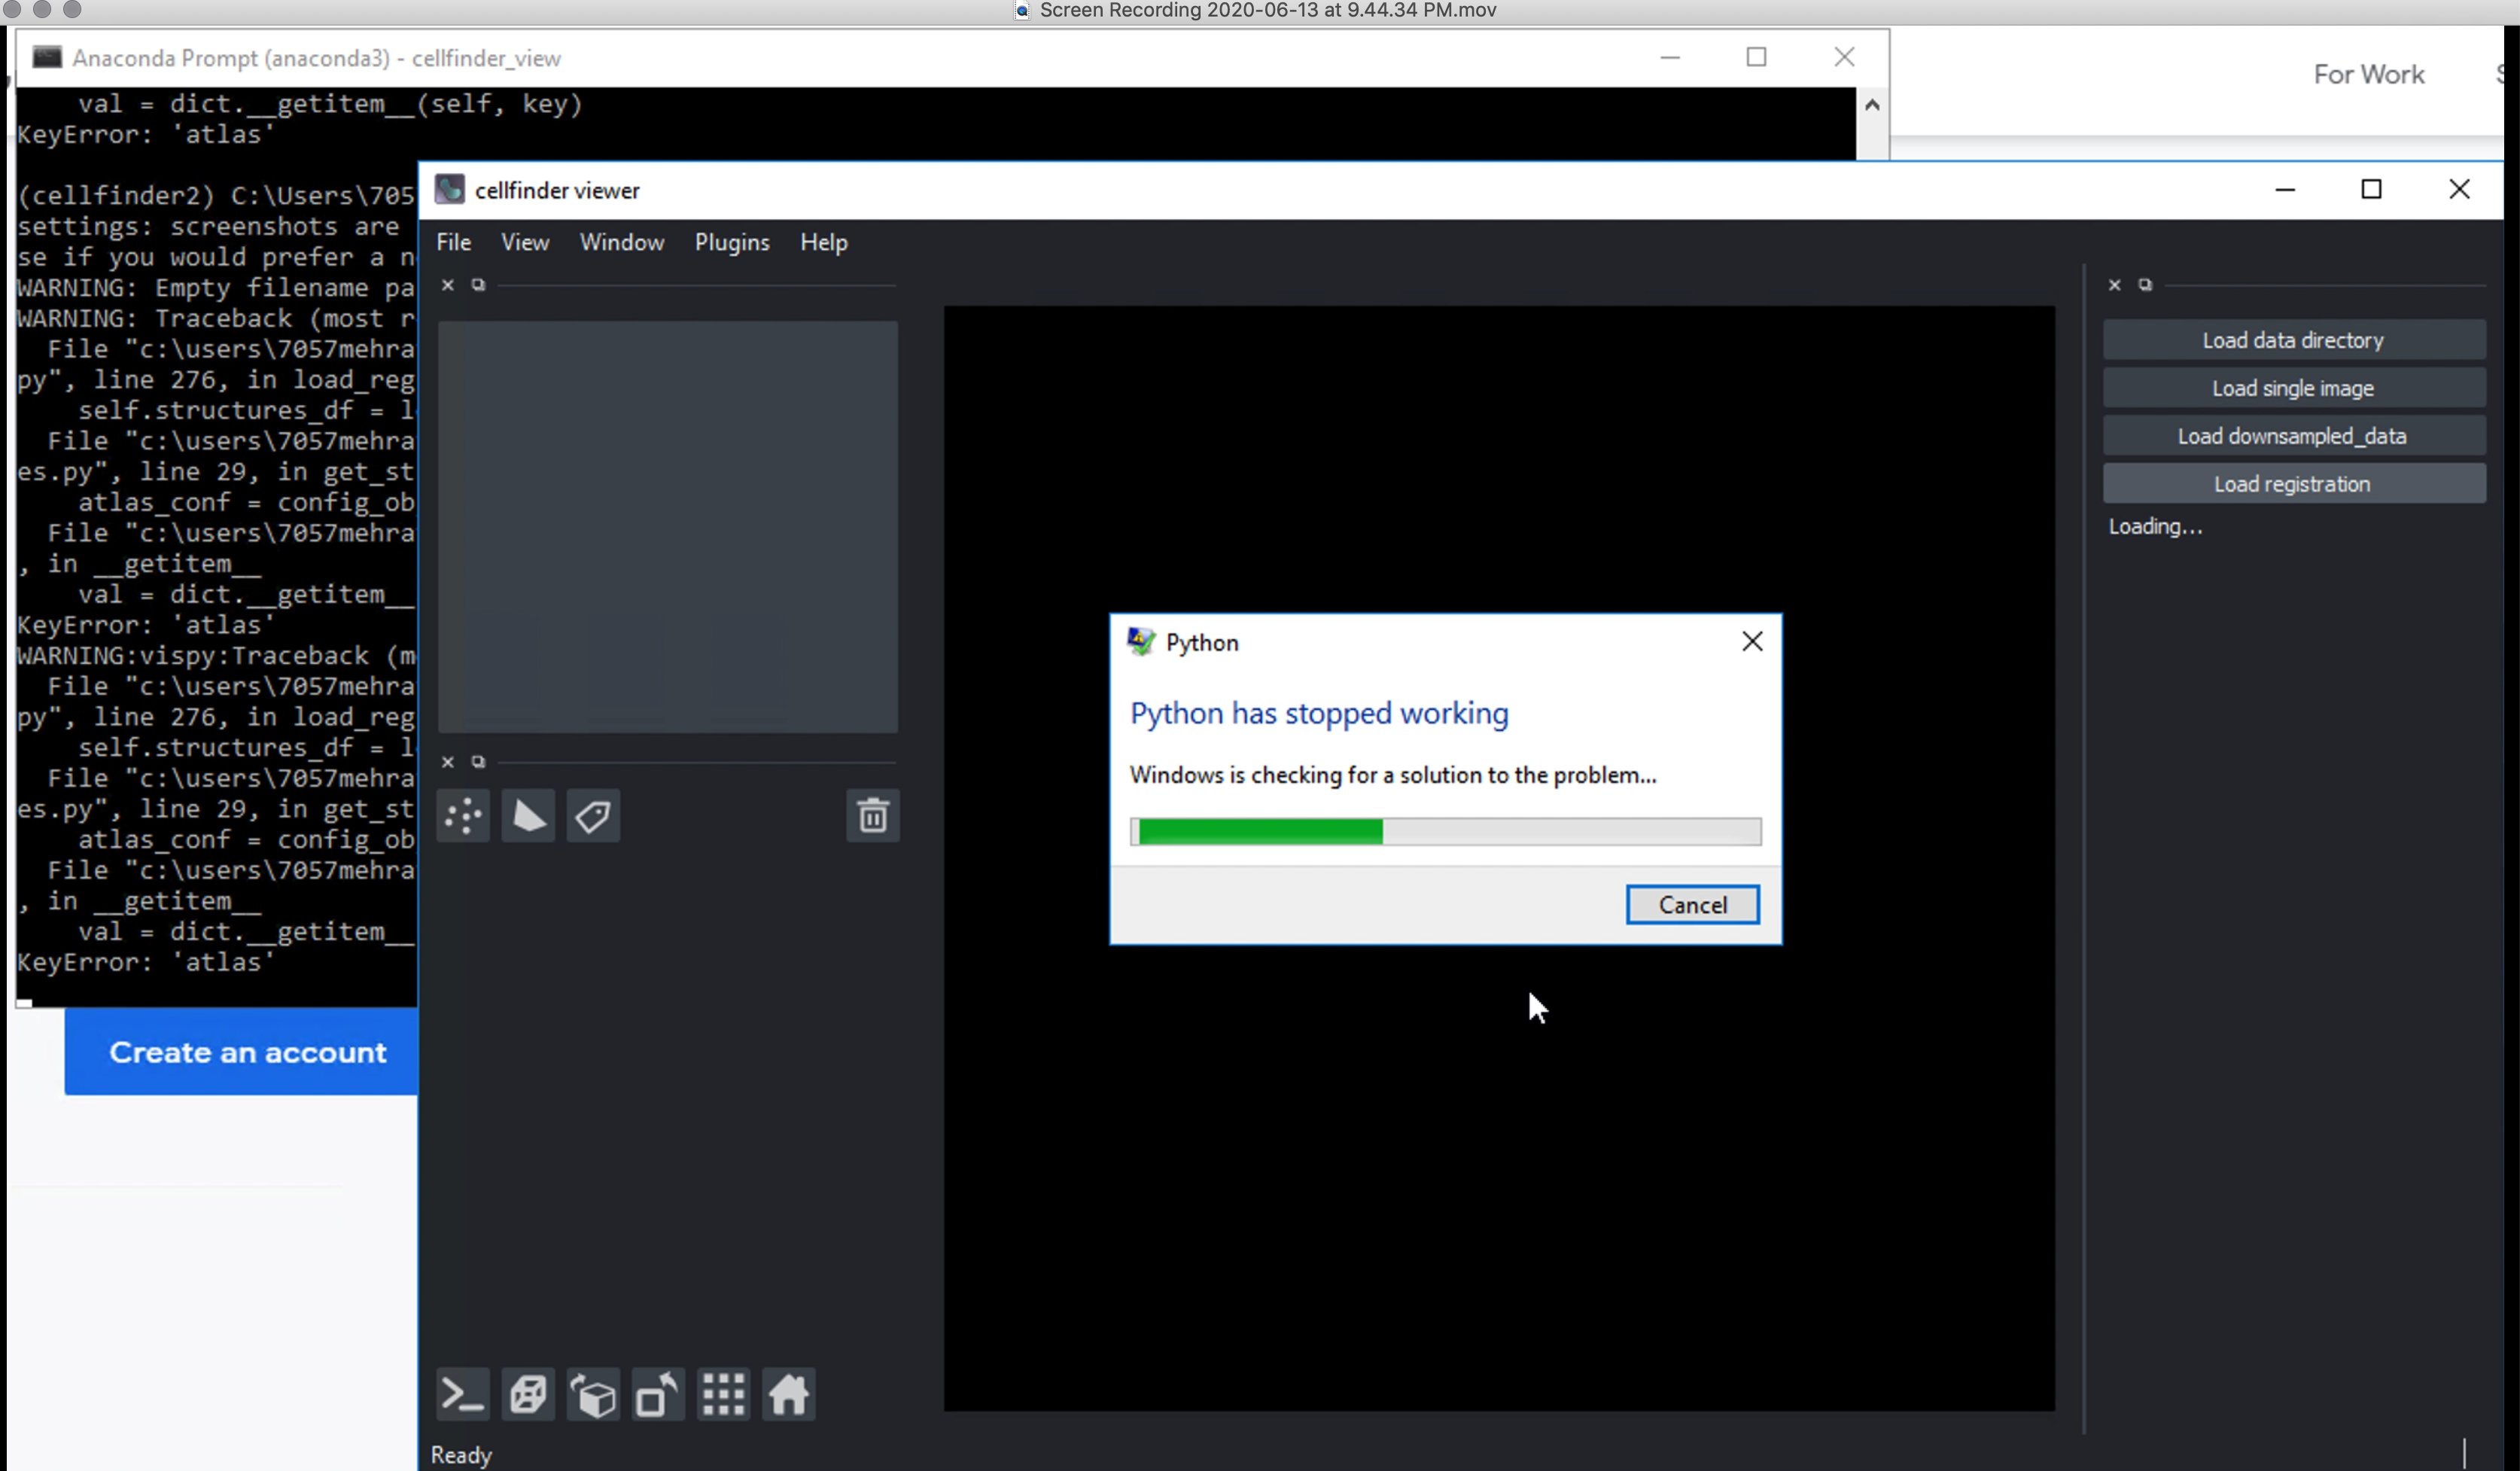Click the new points layer icon
Viewport: 2520px width, 1471px height.
click(x=463, y=816)
